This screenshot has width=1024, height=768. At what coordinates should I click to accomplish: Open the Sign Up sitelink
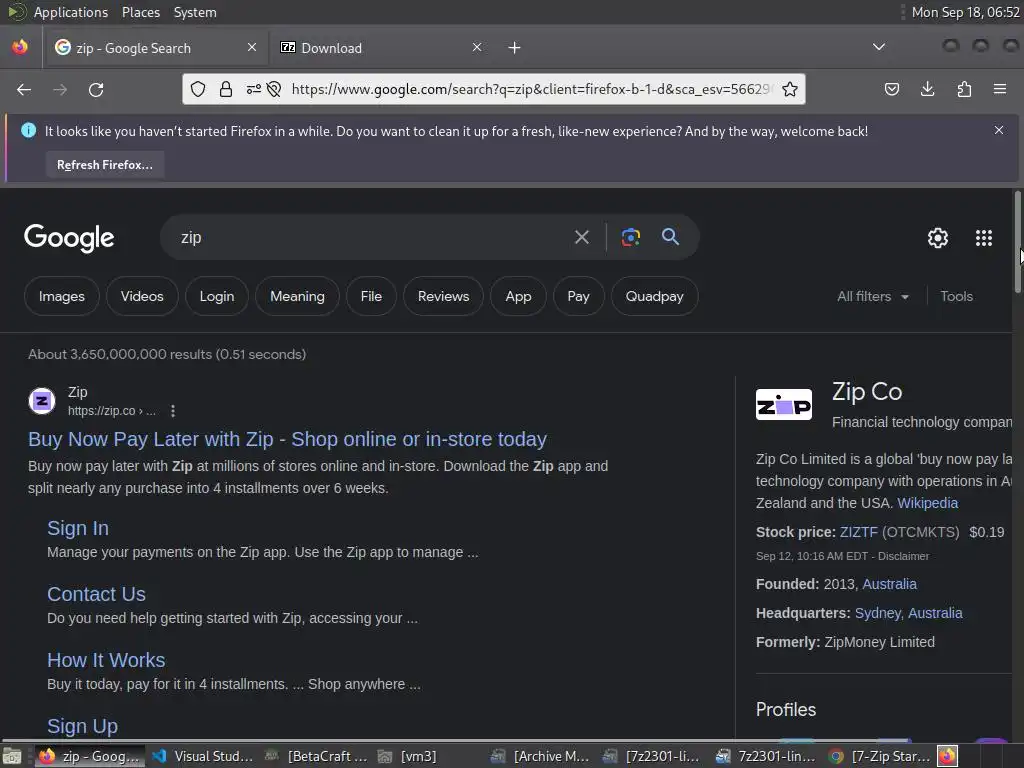click(82, 726)
